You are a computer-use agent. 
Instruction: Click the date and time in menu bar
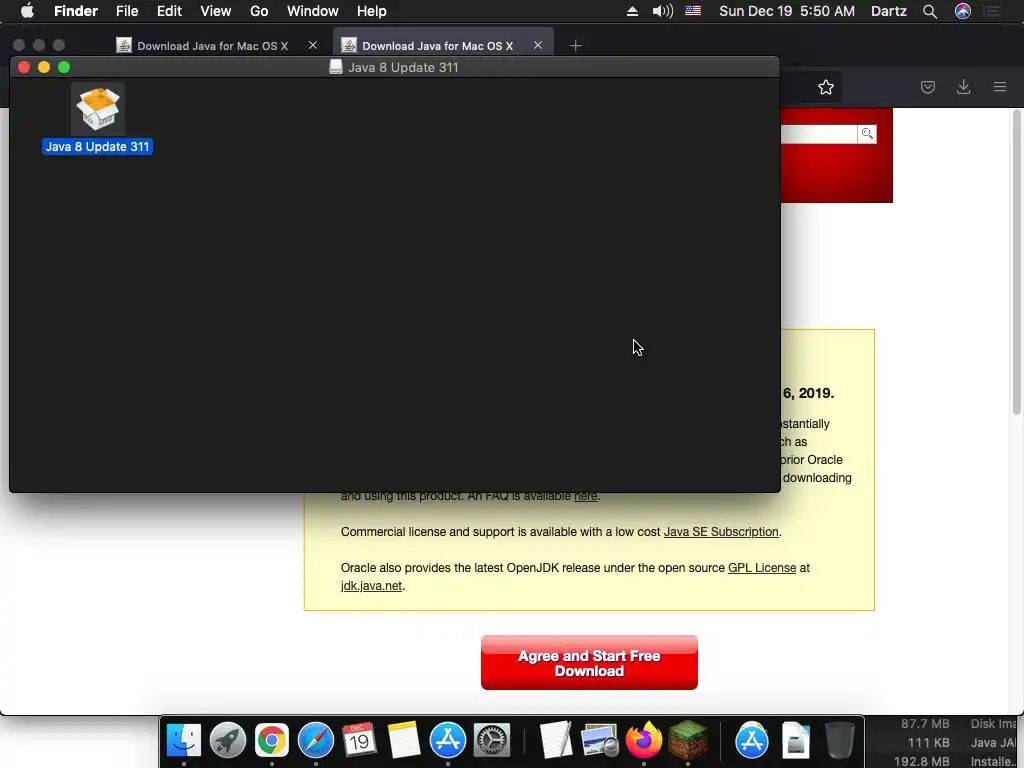(787, 11)
